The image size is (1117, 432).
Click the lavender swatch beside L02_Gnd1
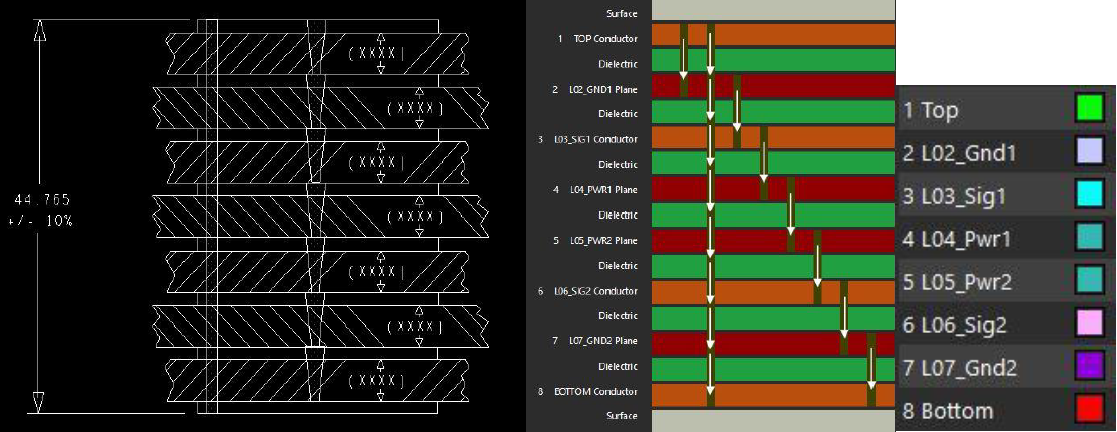tap(1088, 152)
